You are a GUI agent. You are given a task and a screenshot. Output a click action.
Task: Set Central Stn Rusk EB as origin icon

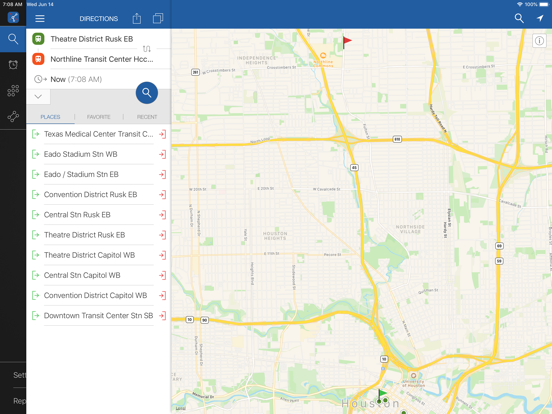point(36,215)
